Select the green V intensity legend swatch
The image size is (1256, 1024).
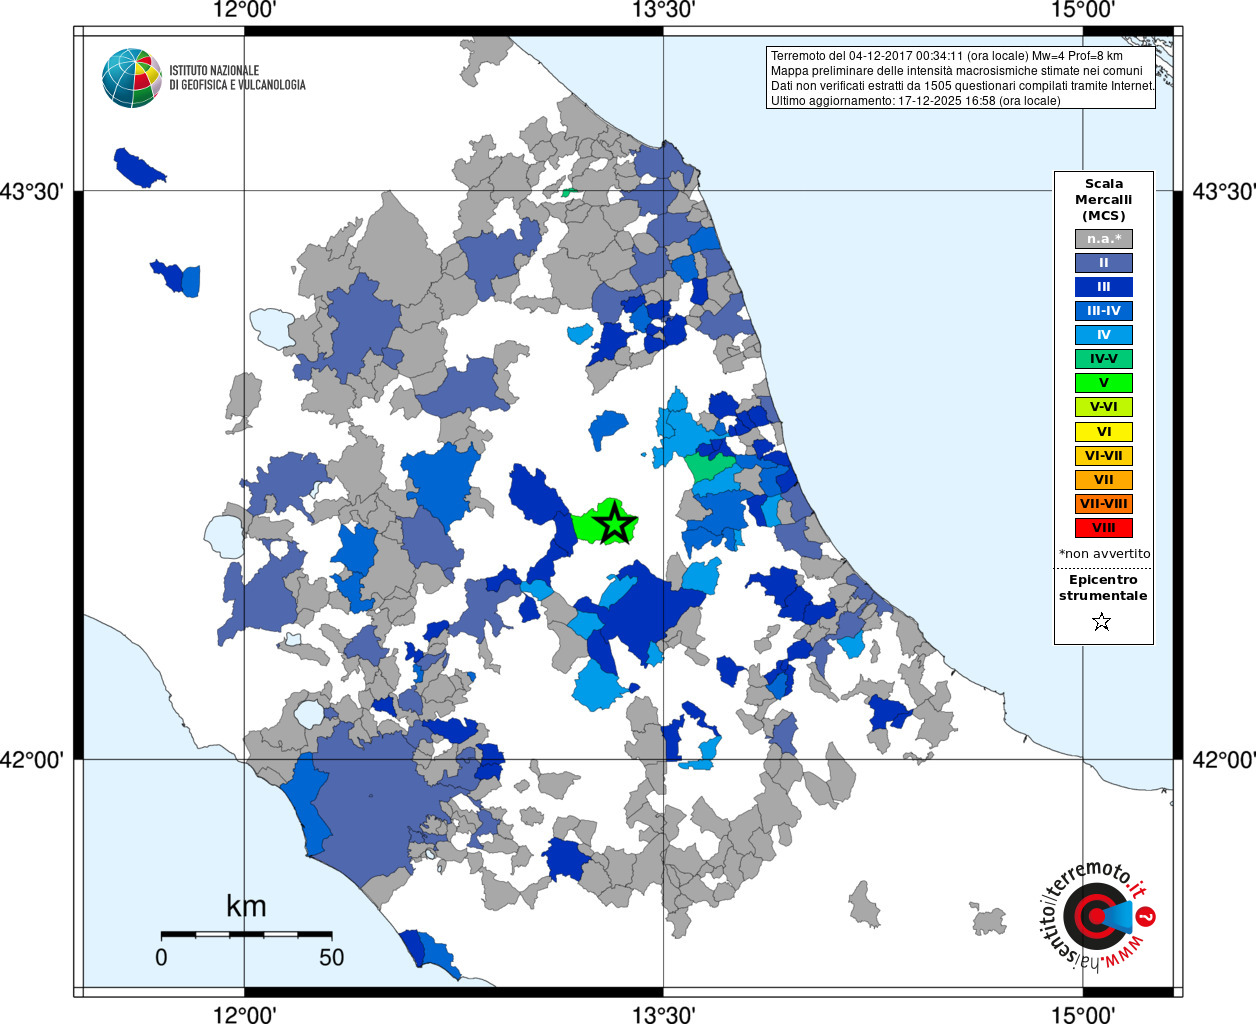[x=1104, y=383]
